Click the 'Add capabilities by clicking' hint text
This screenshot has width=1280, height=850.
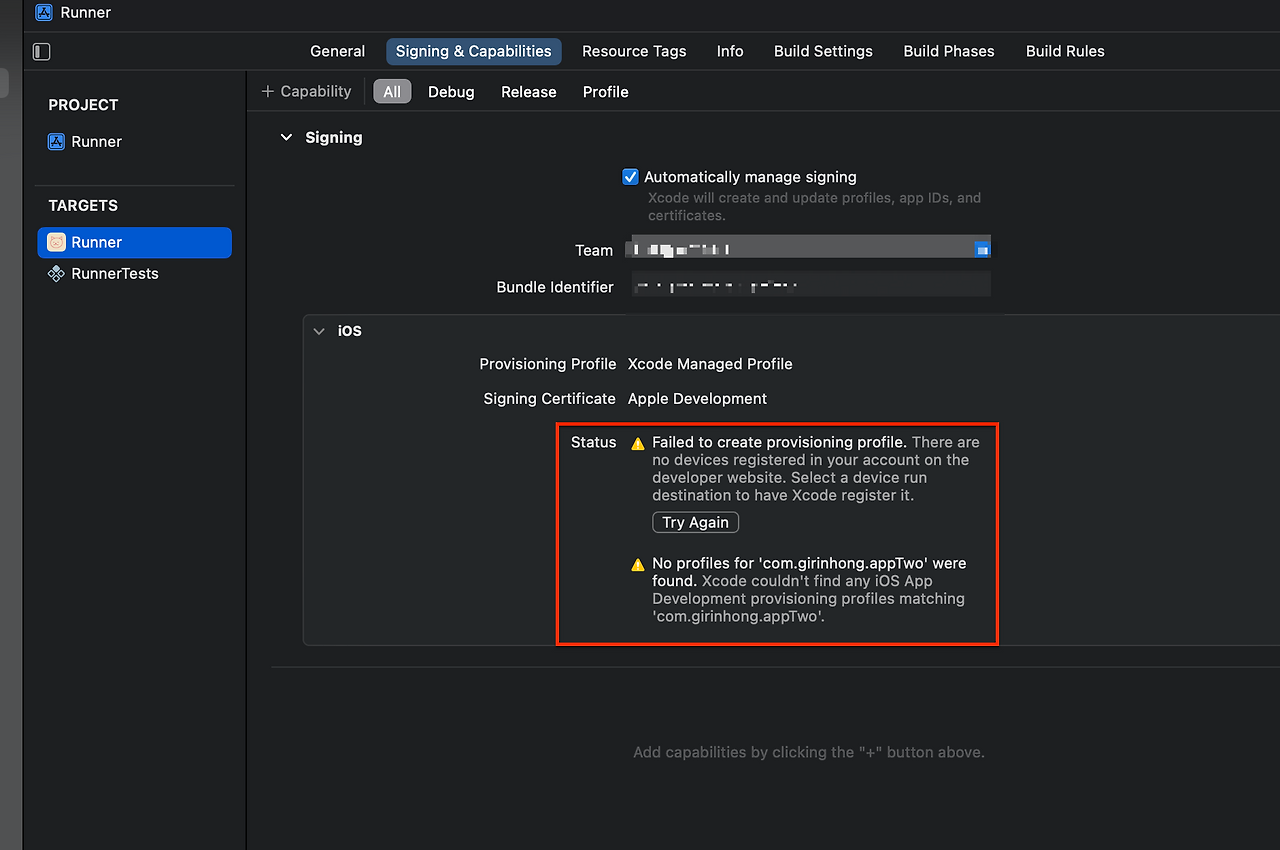pyautogui.click(x=809, y=752)
